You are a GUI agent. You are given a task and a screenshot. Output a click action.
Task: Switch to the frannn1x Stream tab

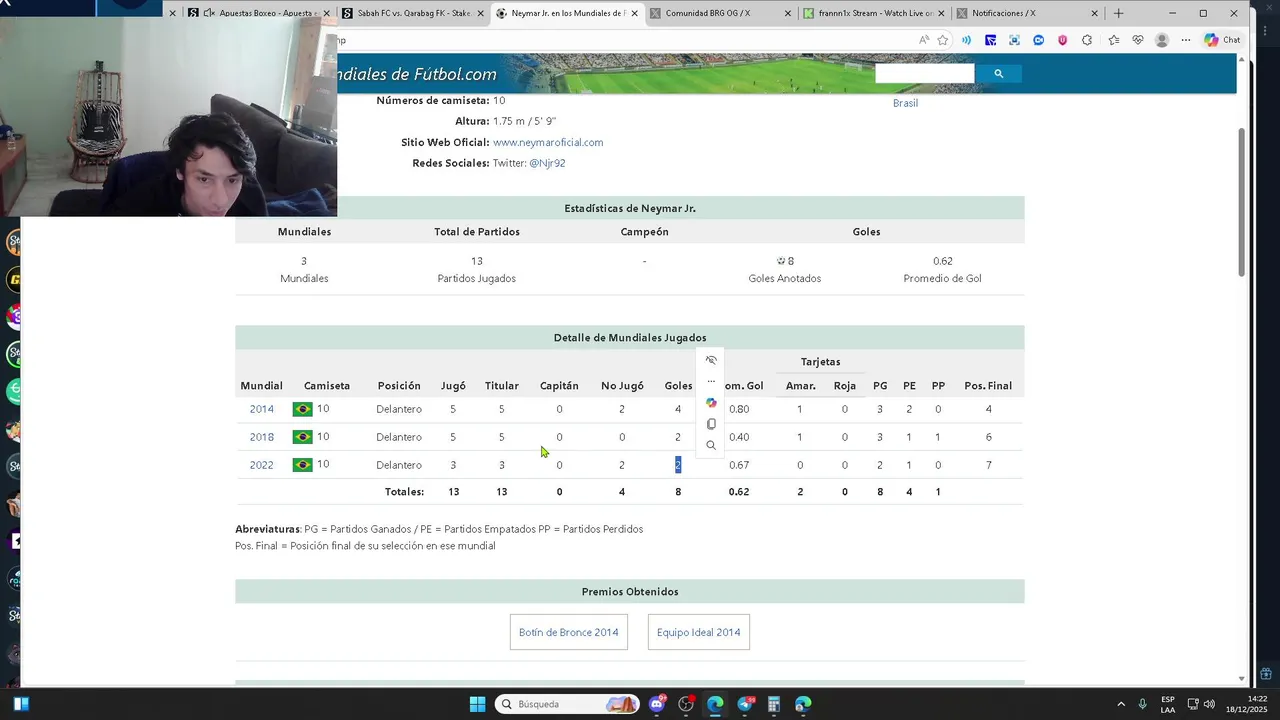coord(873,13)
